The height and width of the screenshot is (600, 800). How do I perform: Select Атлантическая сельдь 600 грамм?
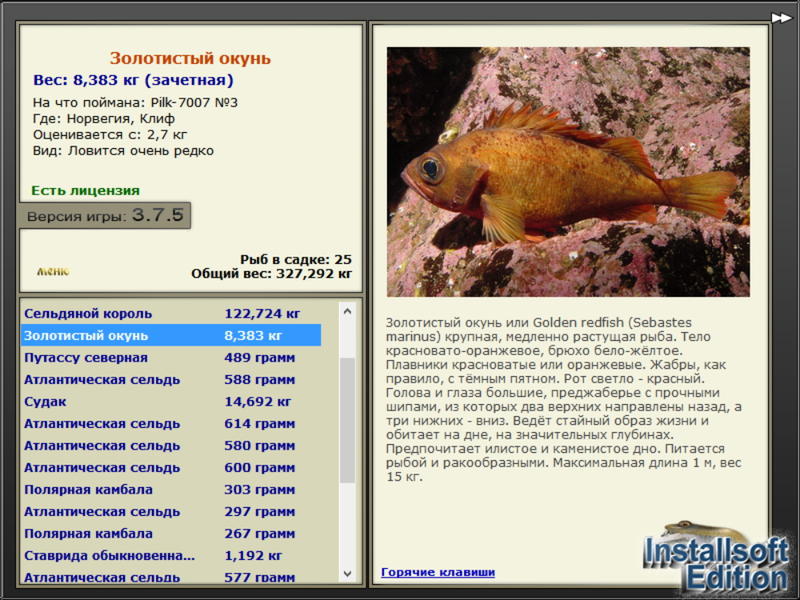click(x=171, y=467)
